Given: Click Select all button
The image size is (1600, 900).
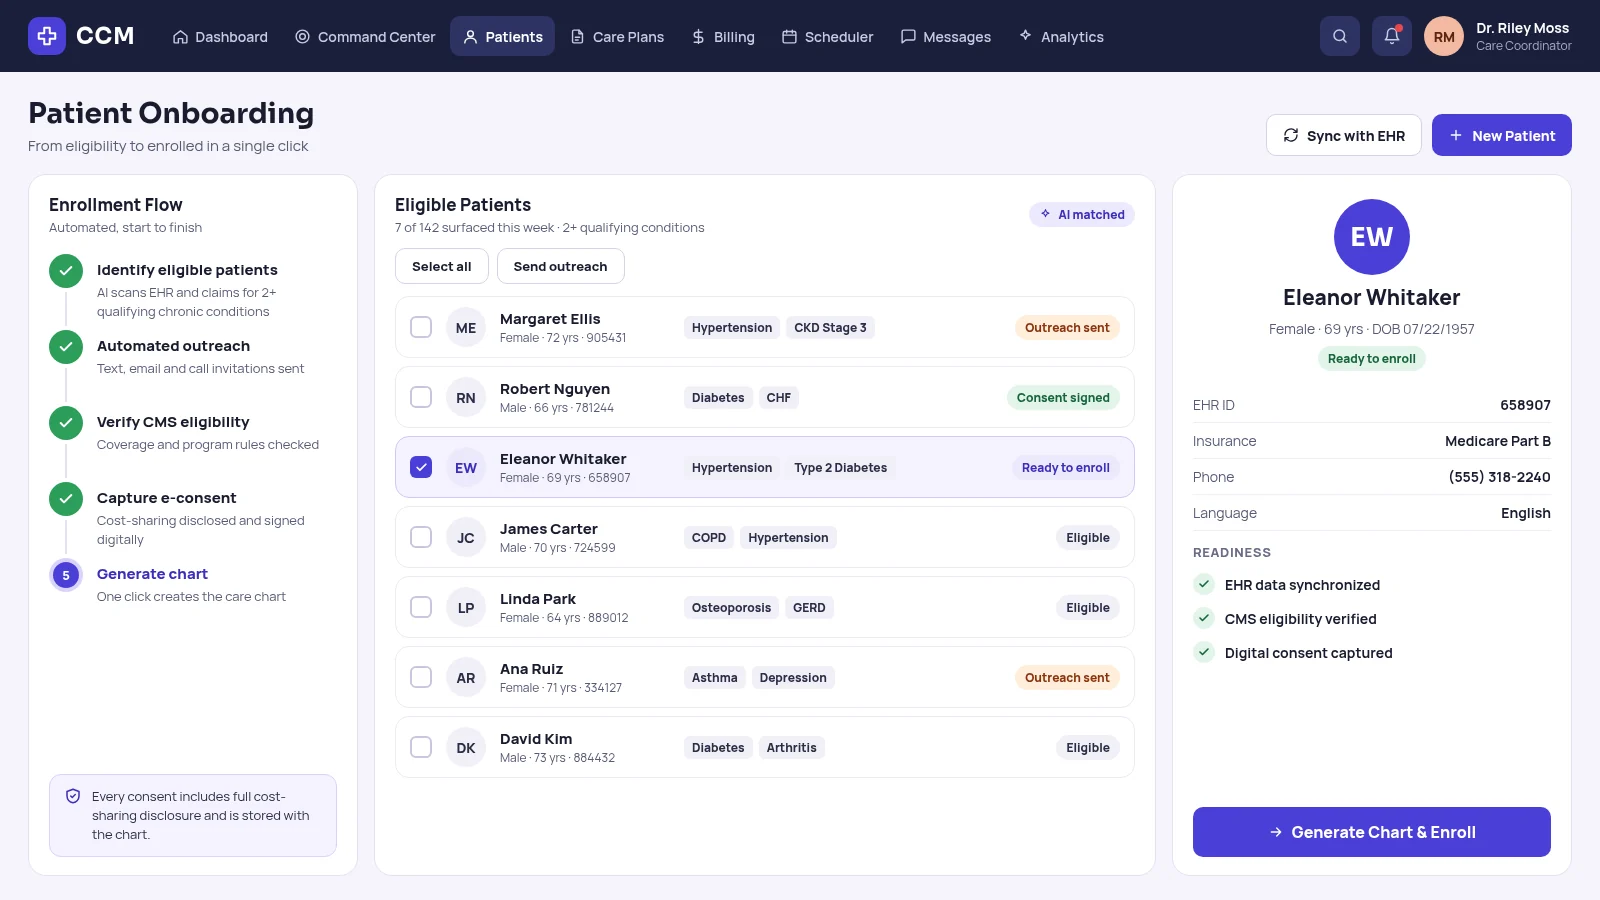Looking at the screenshot, I should click(x=442, y=266).
